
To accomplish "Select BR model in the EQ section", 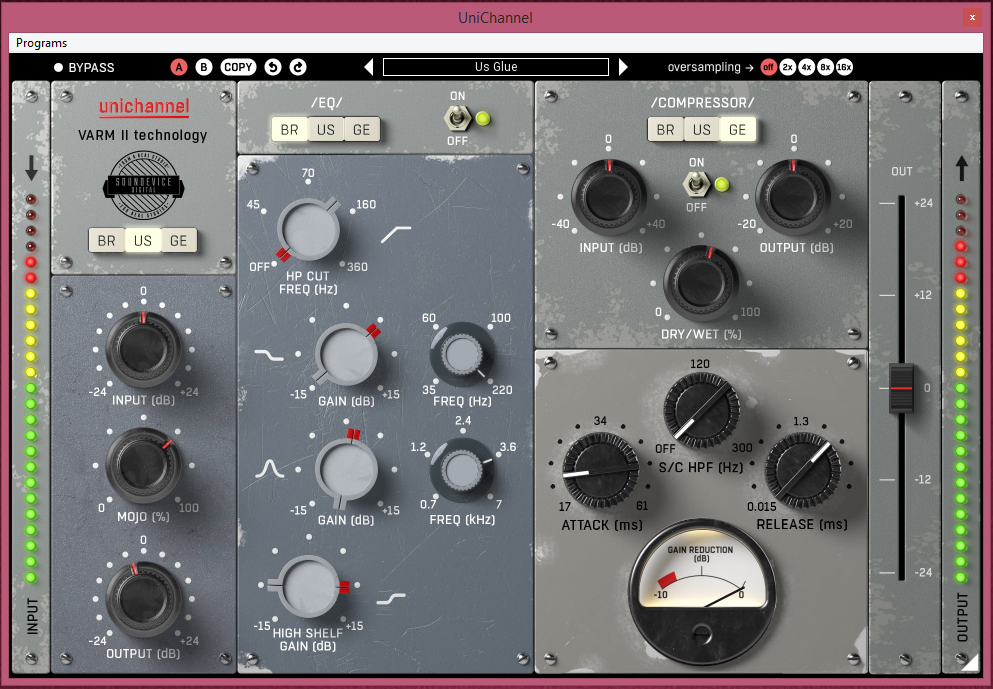I will tap(289, 130).
